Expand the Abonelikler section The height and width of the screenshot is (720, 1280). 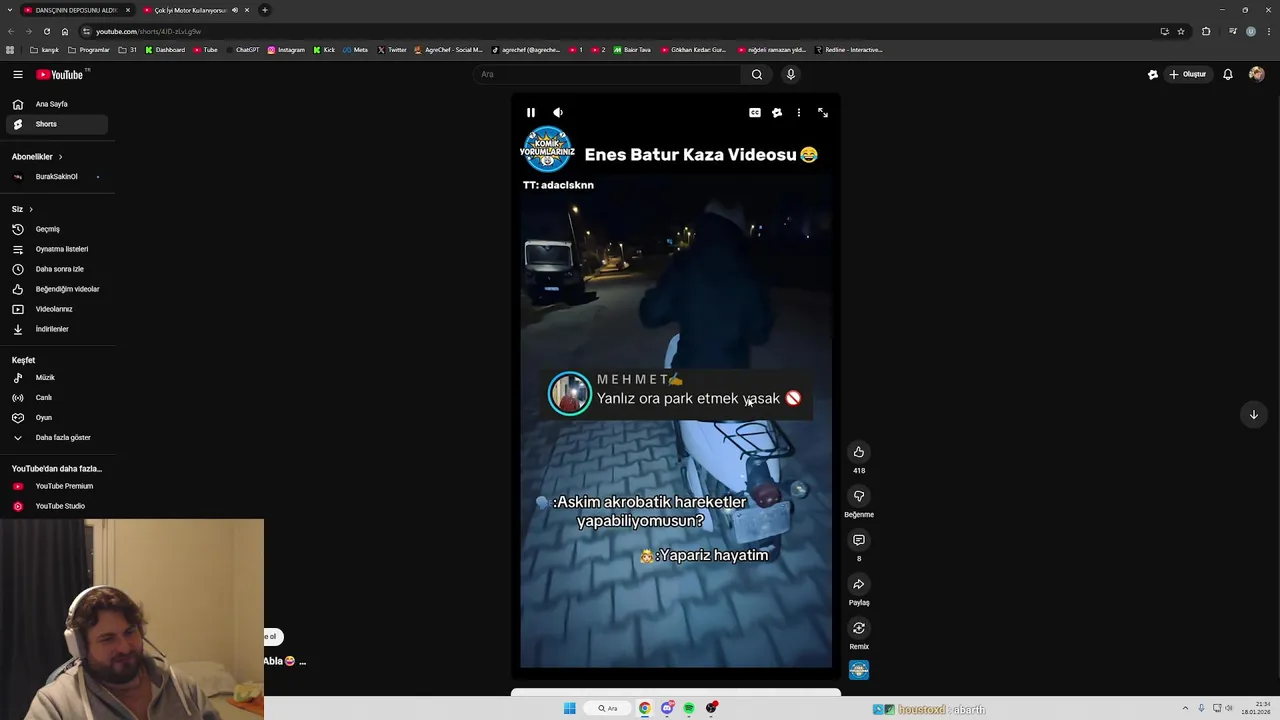tap(38, 157)
